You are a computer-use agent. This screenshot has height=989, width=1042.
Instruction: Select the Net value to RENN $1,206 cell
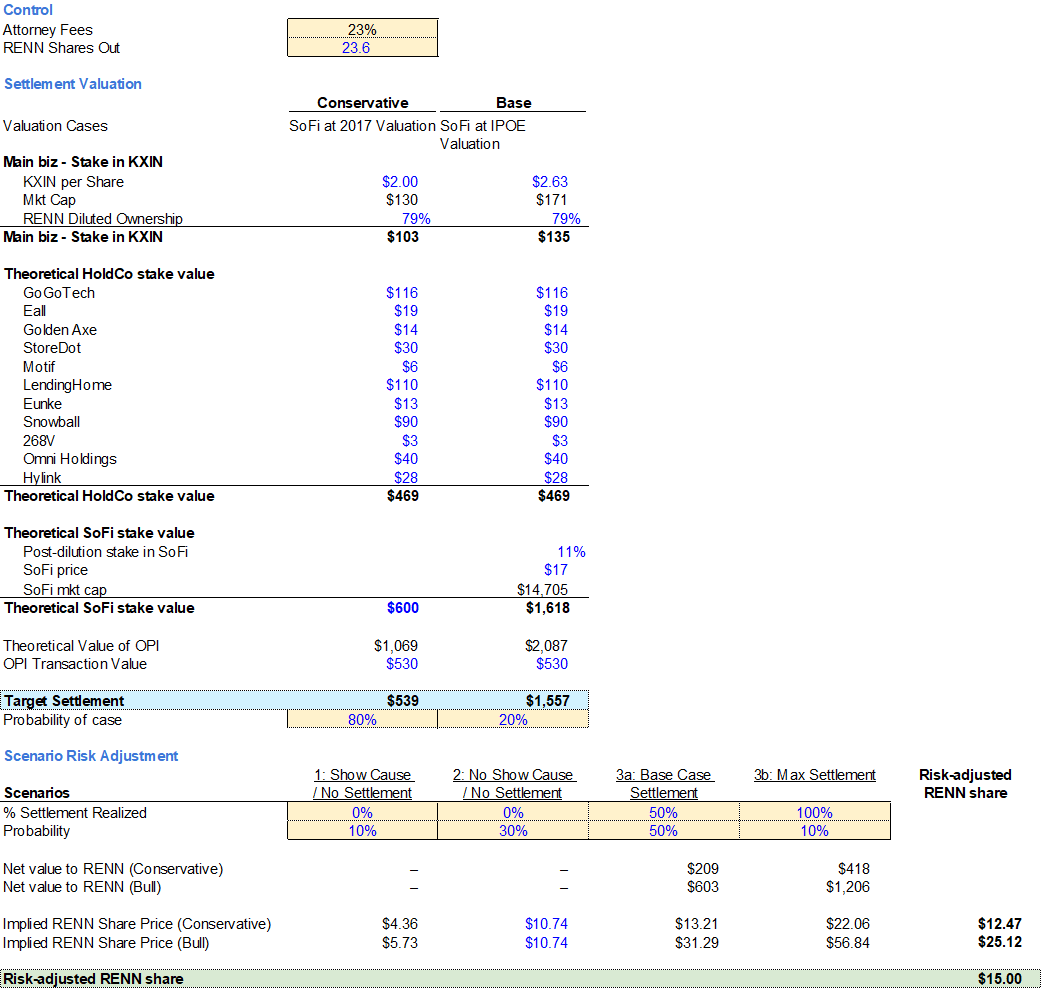[x=847, y=887]
